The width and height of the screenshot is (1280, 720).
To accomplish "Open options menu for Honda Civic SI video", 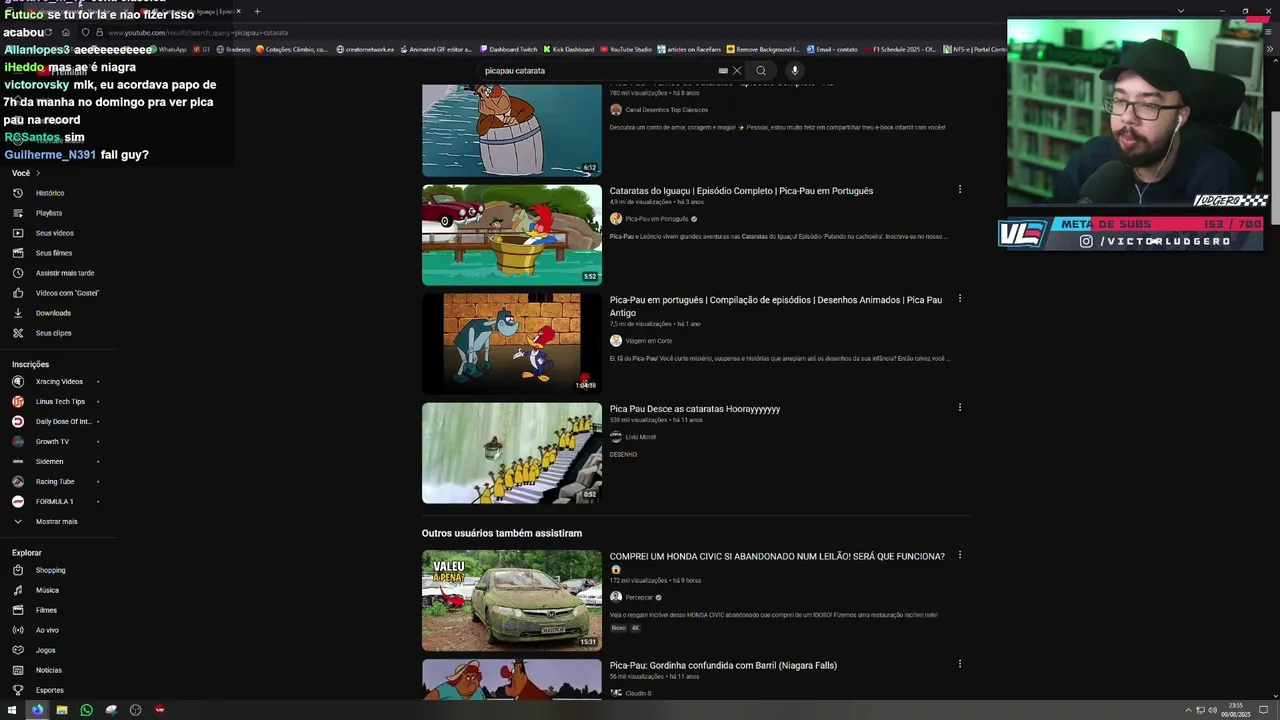I will [959, 555].
